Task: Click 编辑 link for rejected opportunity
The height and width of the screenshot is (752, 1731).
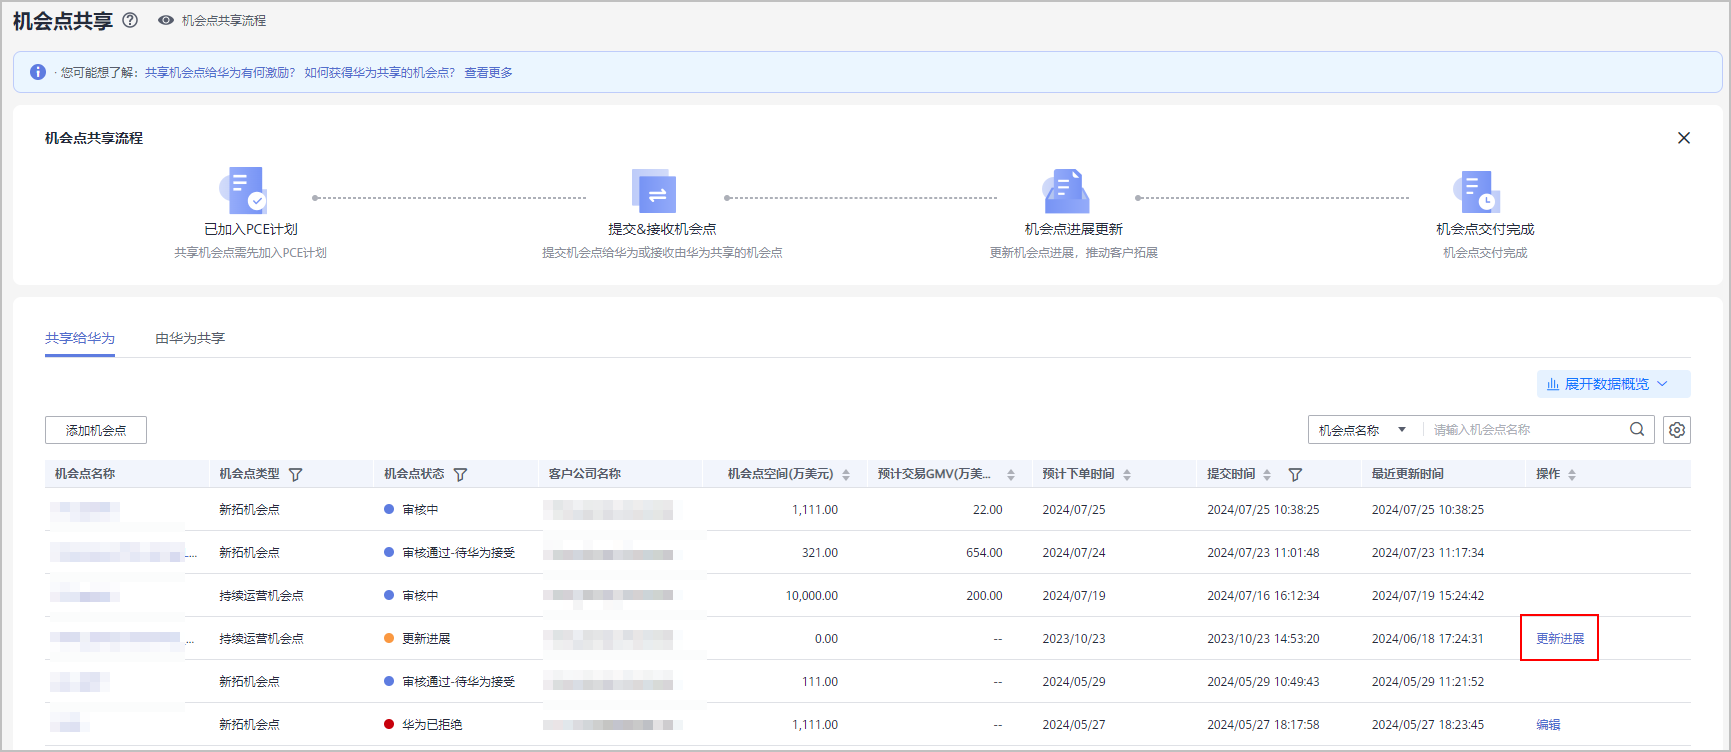Action: tap(1548, 724)
